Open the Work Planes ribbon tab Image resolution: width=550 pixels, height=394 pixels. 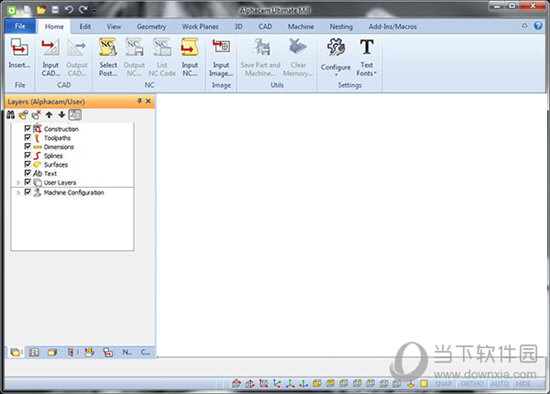pyautogui.click(x=200, y=27)
